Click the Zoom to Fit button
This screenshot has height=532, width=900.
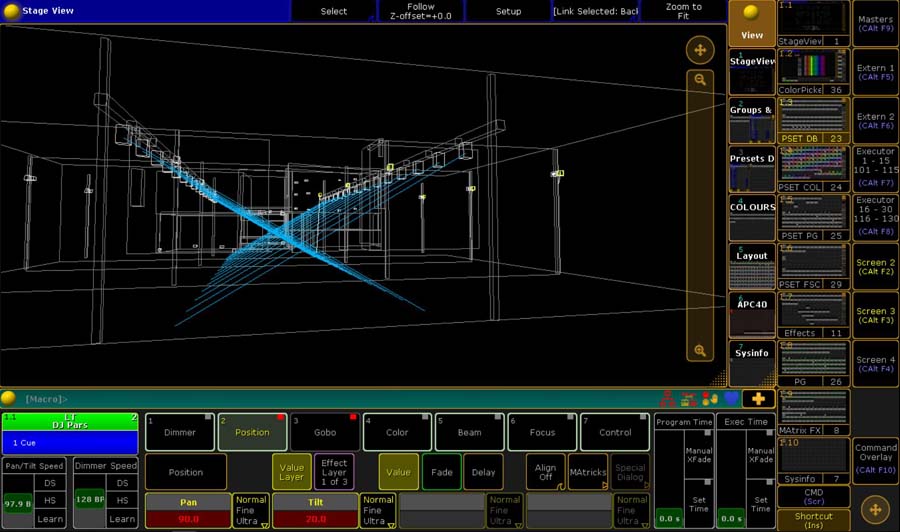pos(684,11)
